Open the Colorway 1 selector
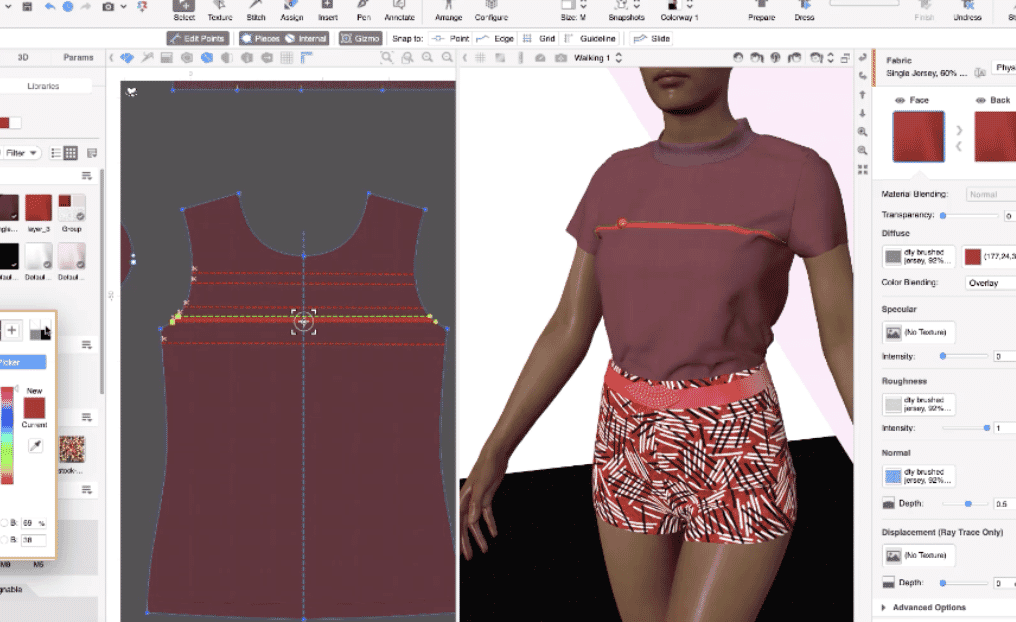 coord(689,5)
